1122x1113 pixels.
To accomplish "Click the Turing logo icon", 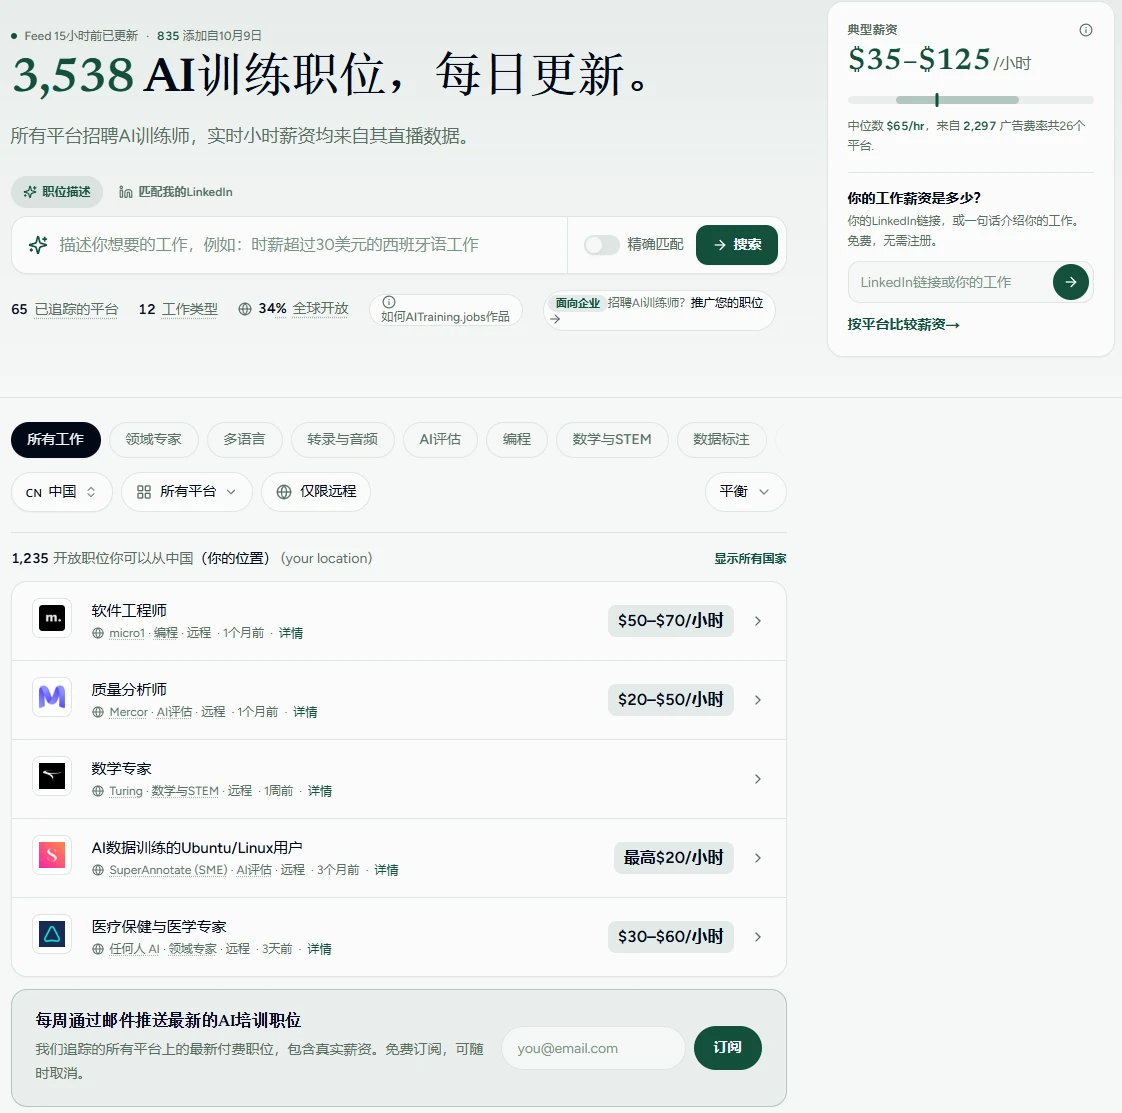I will tap(52, 776).
